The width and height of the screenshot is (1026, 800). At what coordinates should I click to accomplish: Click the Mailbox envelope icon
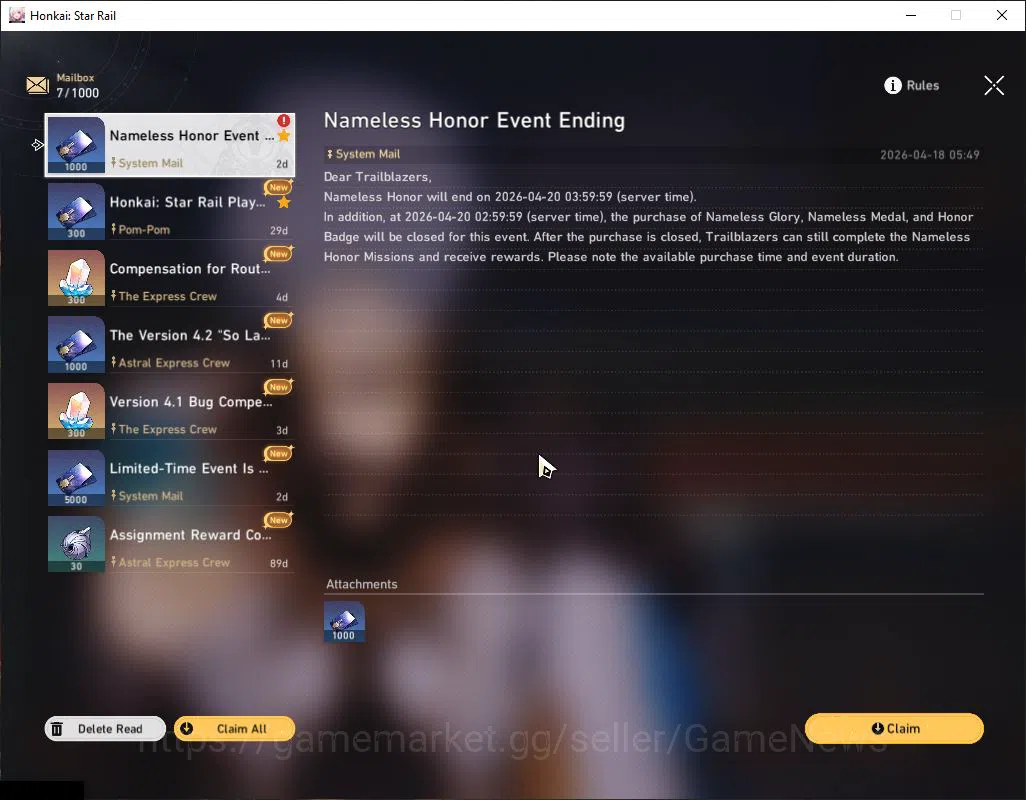(x=37, y=85)
